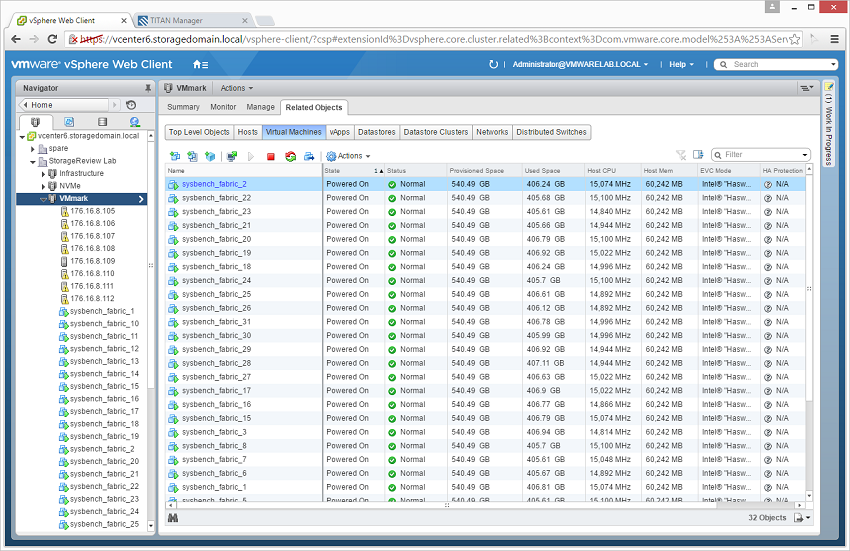Viewport: 850px width, 551px height.
Task: Sort by Provisioned Space column header
Action: (484, 170)
